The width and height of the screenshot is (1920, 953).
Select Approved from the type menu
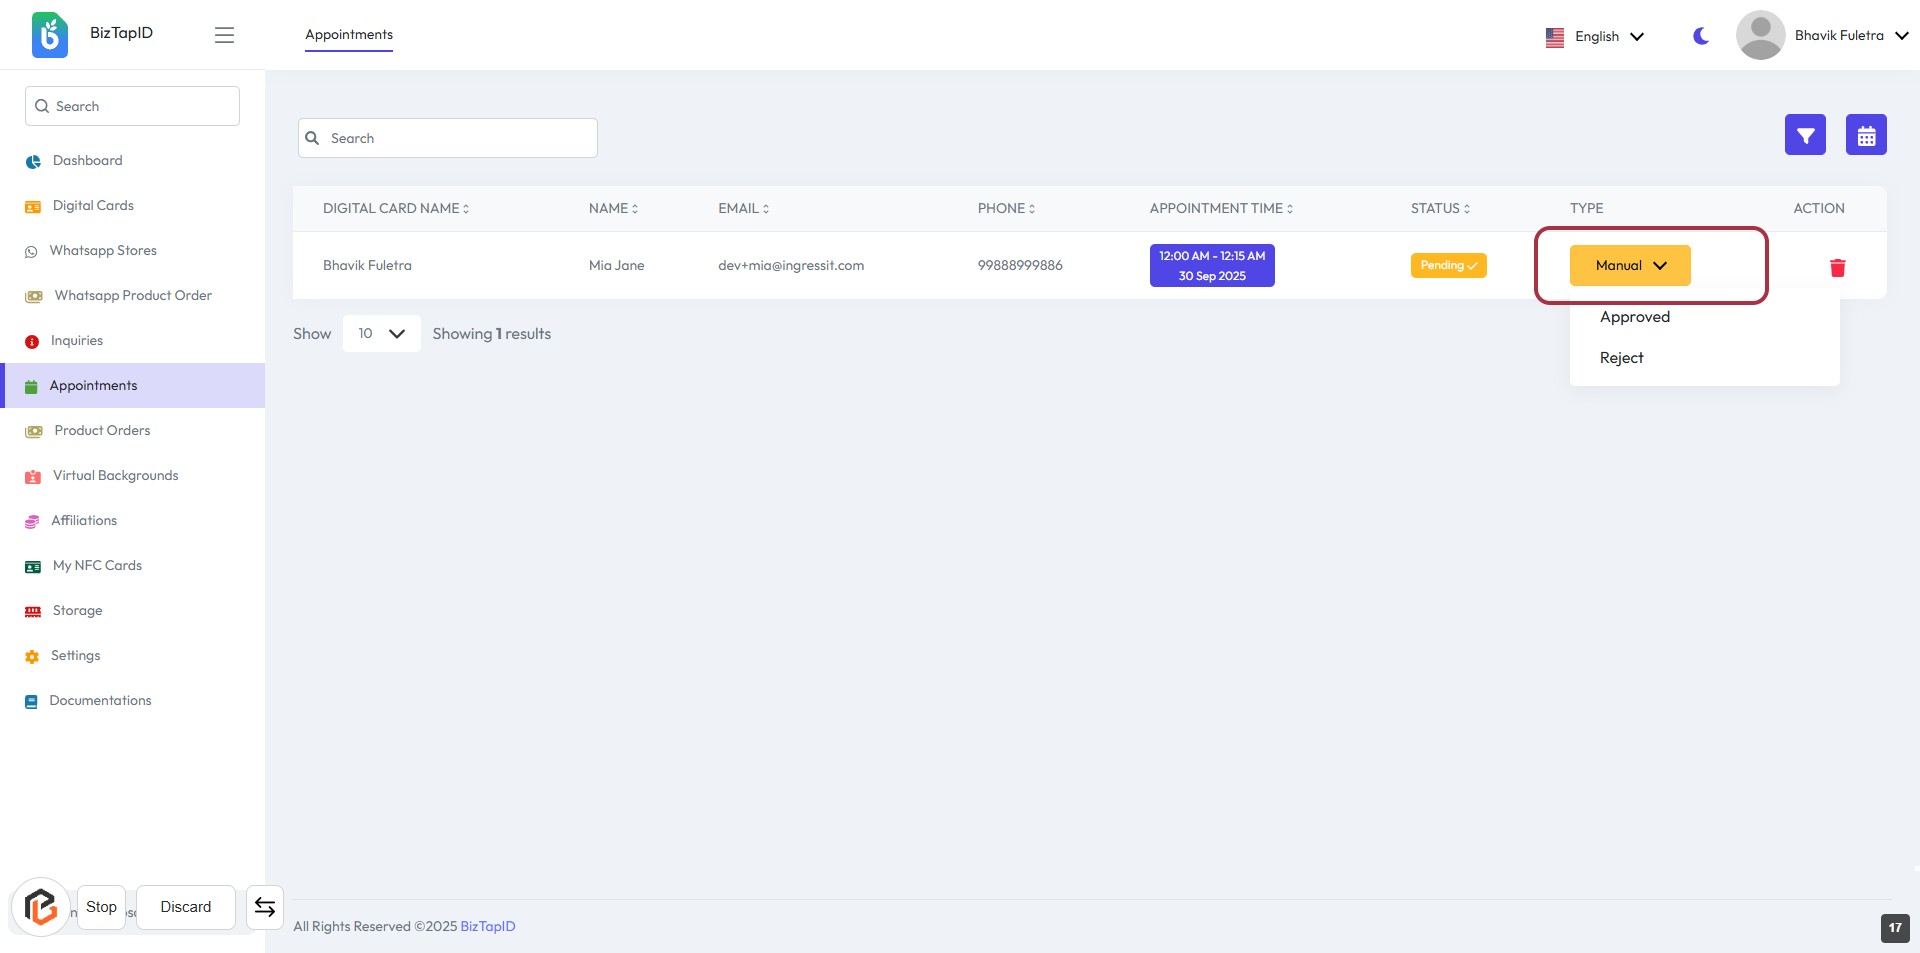click(x=1634, y=317)
